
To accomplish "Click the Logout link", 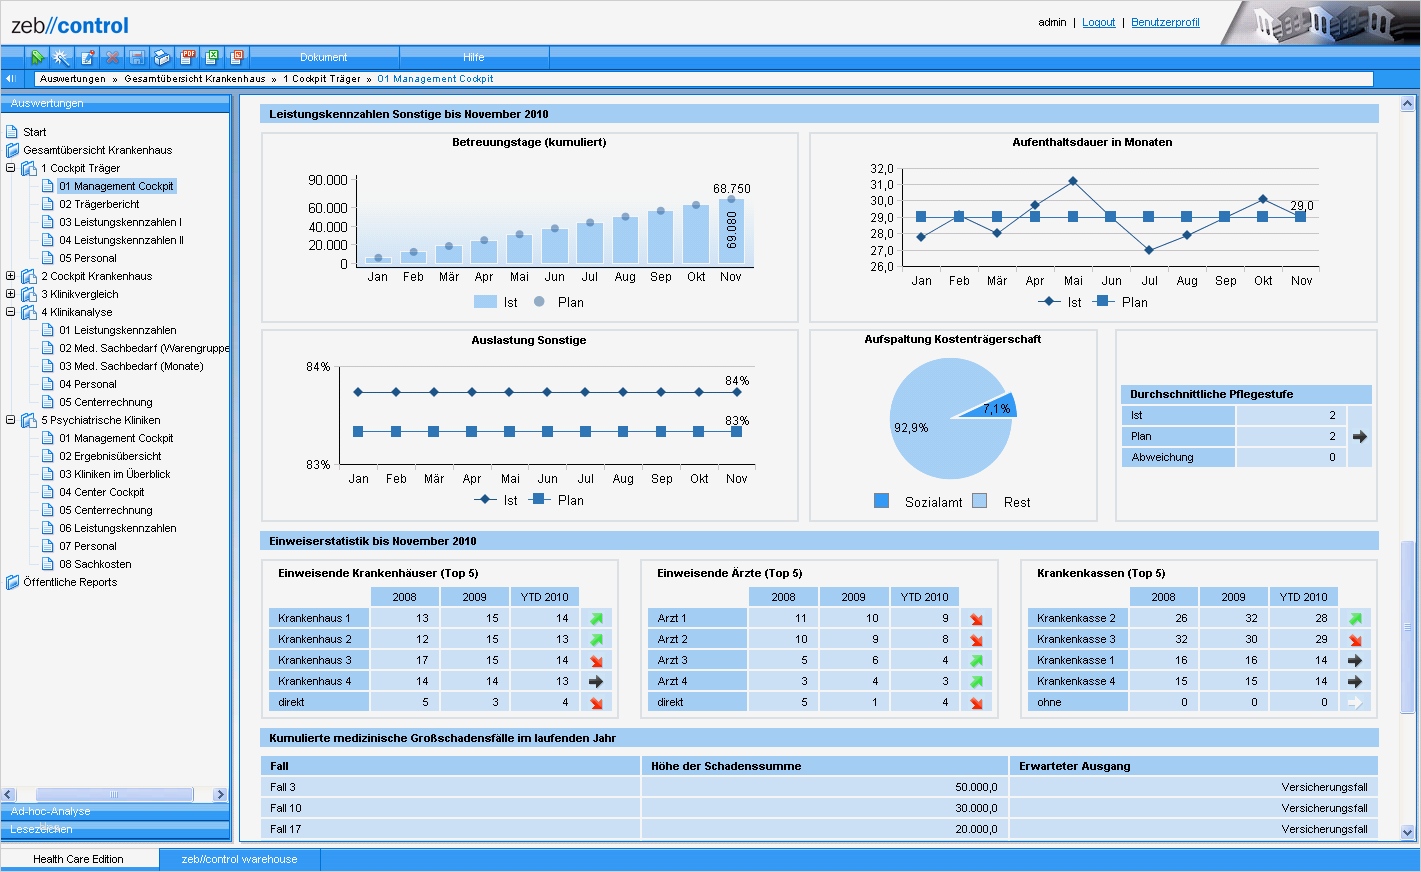I will point(1098,22).
